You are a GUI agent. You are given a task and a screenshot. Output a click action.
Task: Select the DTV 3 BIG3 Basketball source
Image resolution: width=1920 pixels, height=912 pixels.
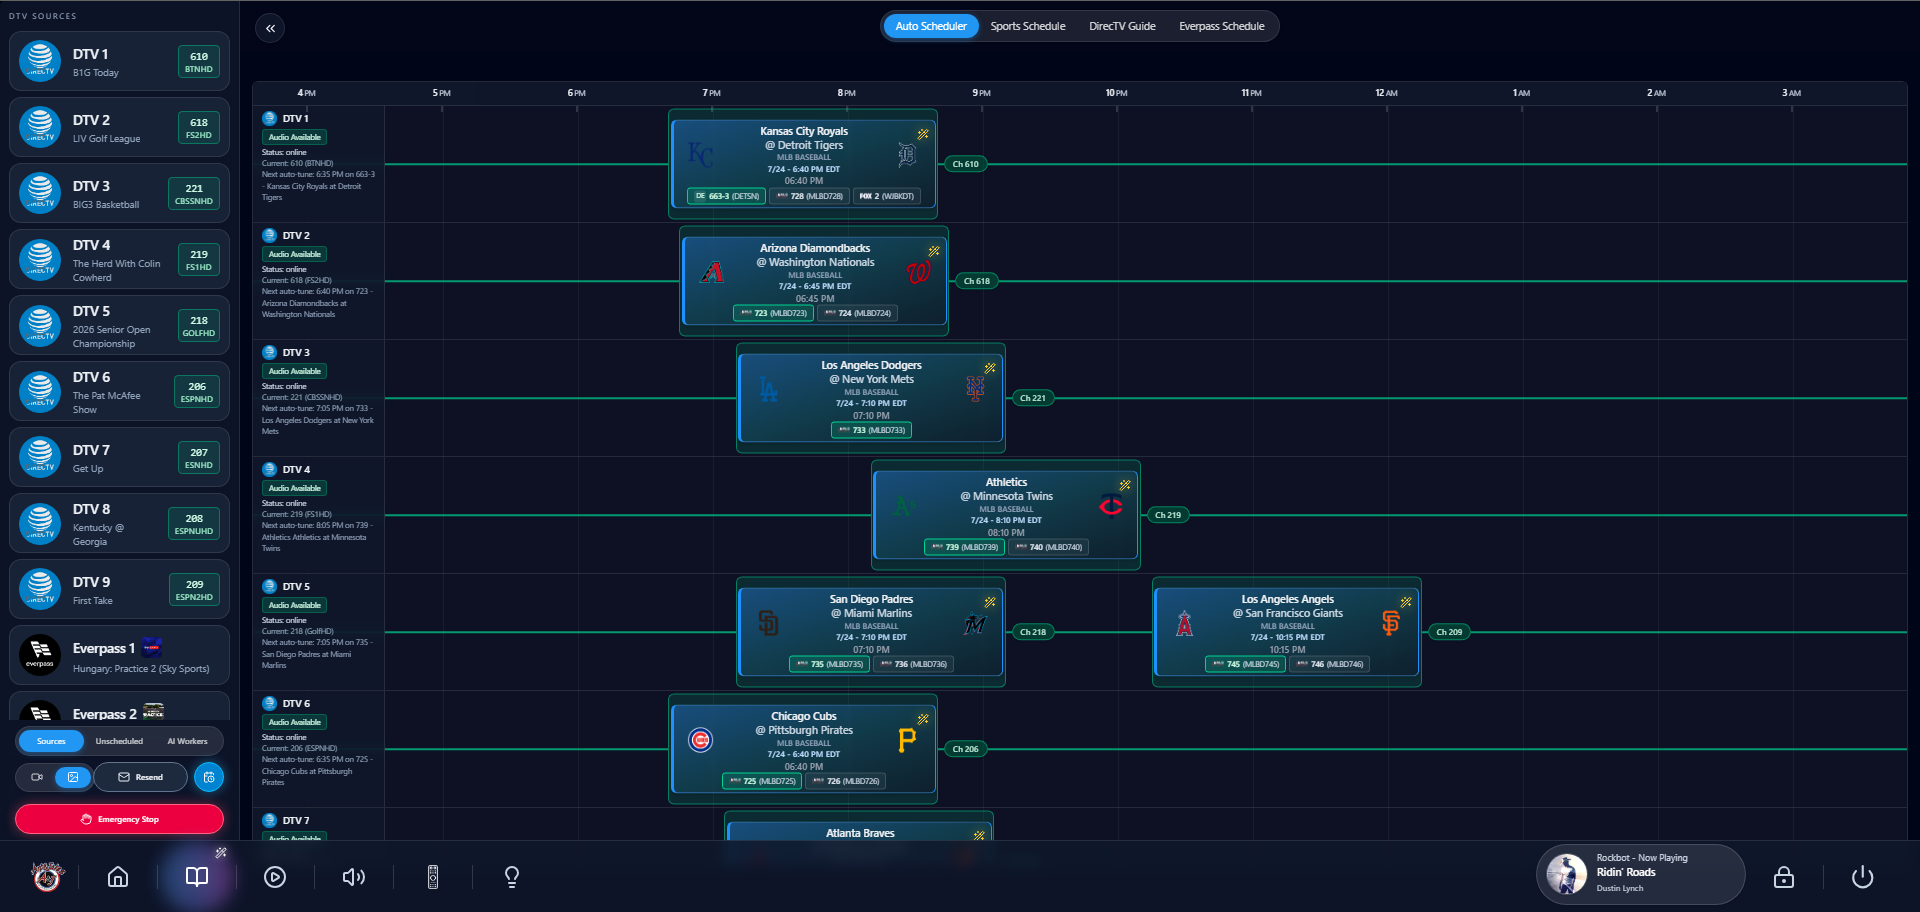(x=119, y=194)
